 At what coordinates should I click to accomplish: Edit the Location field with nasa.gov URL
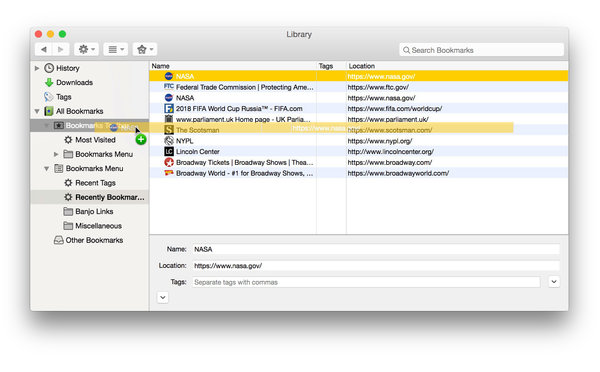point(376,266)
